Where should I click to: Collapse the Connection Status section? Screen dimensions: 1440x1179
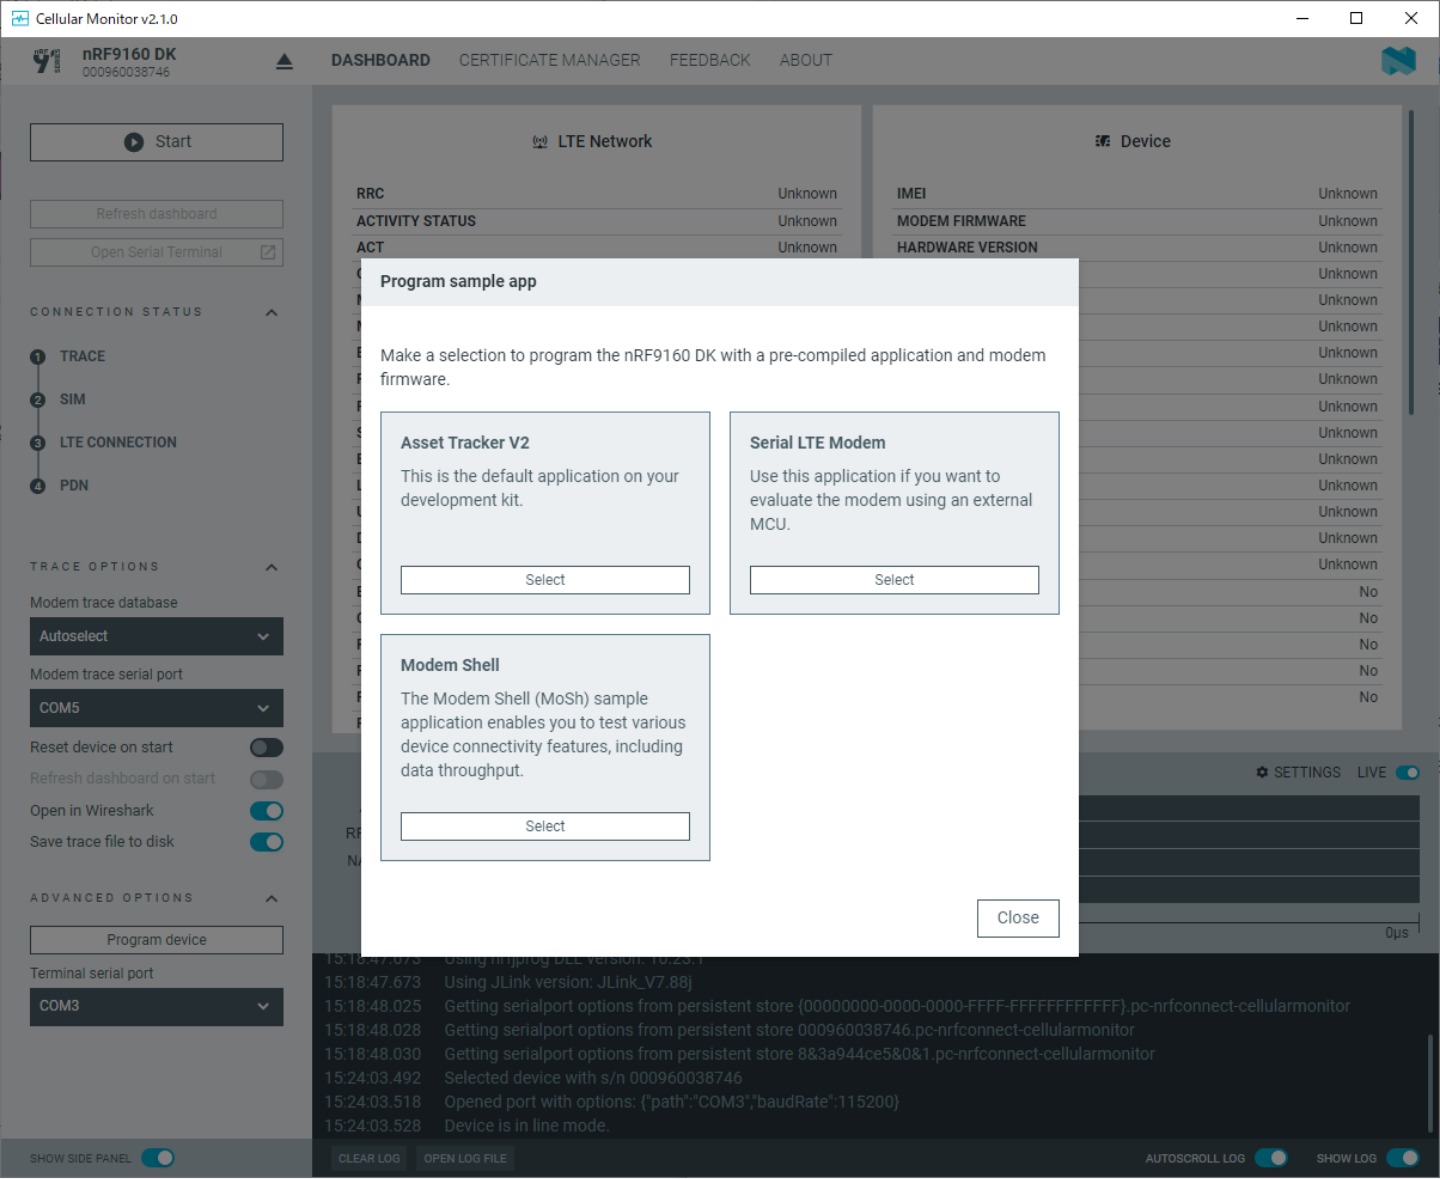click(271, 312)
